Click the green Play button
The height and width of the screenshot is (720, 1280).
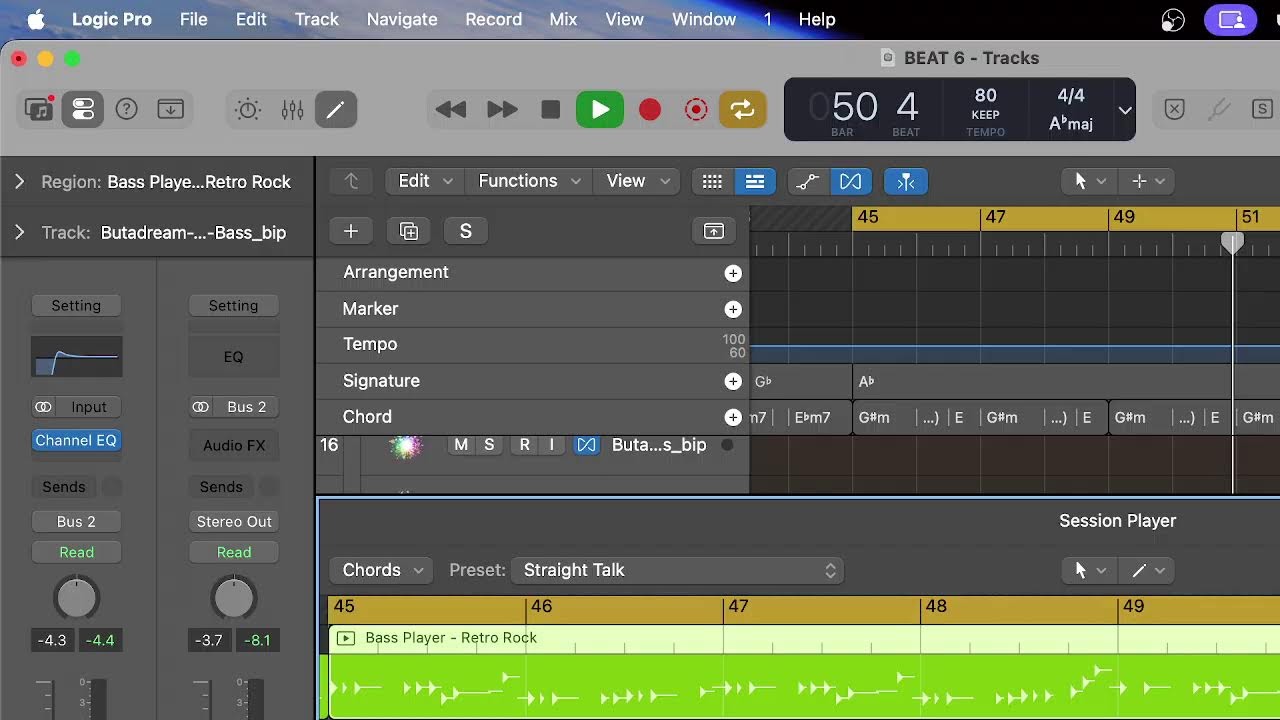[x=600, y=110]
